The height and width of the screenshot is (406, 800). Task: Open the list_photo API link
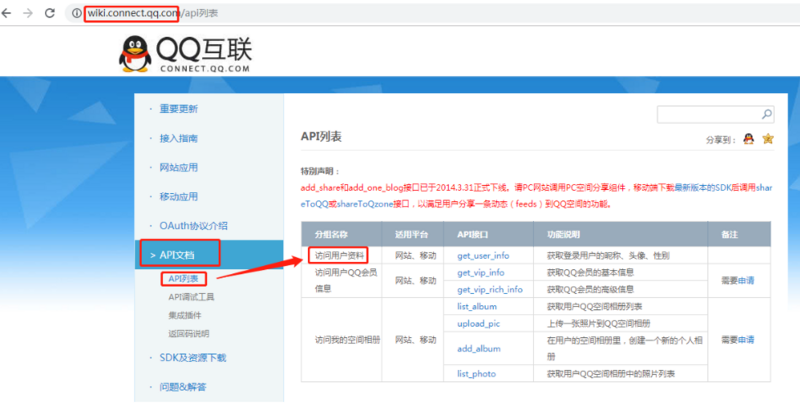[476, 374]
